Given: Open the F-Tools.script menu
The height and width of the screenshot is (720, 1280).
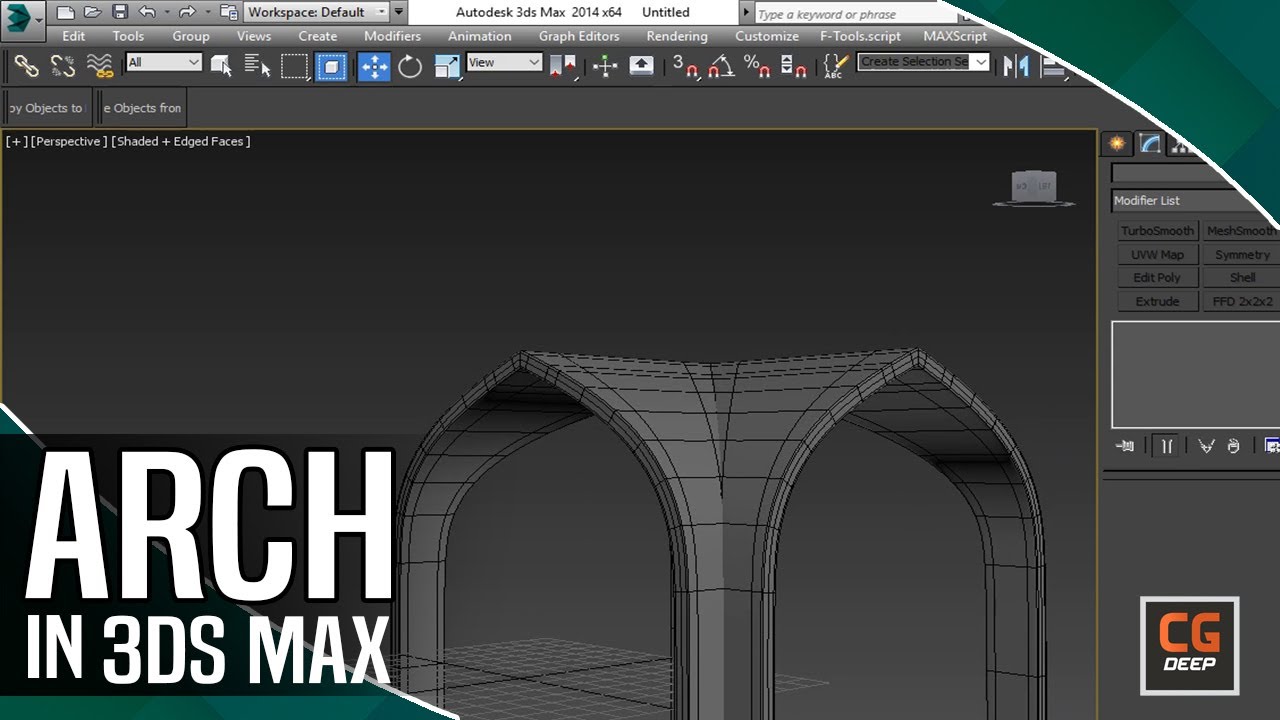Looking at the screenshot, I should click(x=861, y=36).
